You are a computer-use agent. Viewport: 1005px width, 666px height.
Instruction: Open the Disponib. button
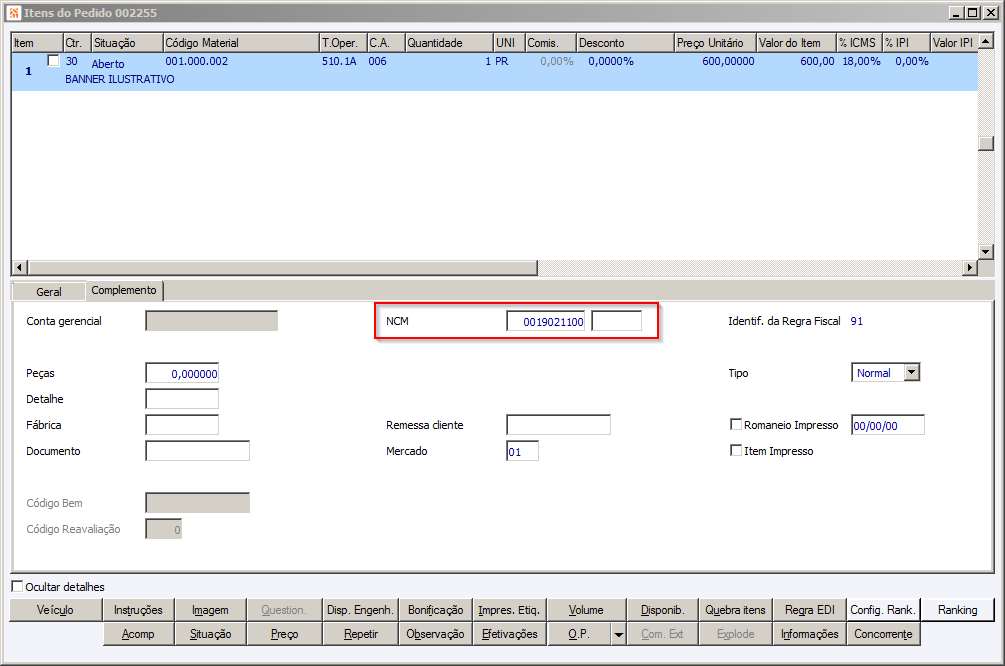[662, 610]
